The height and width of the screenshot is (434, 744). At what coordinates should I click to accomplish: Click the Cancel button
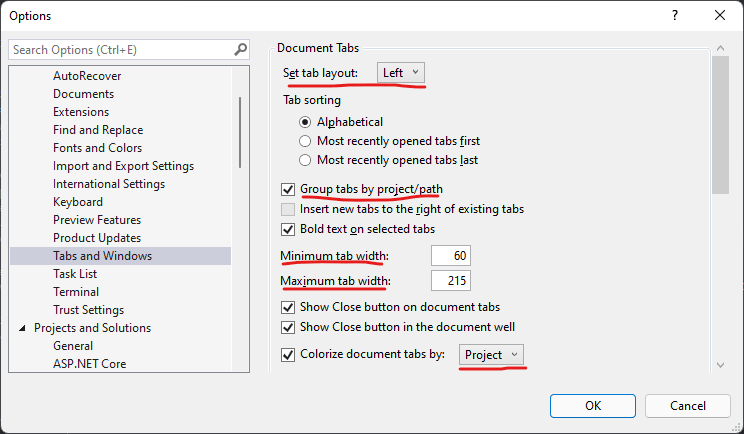click(688, 406)
